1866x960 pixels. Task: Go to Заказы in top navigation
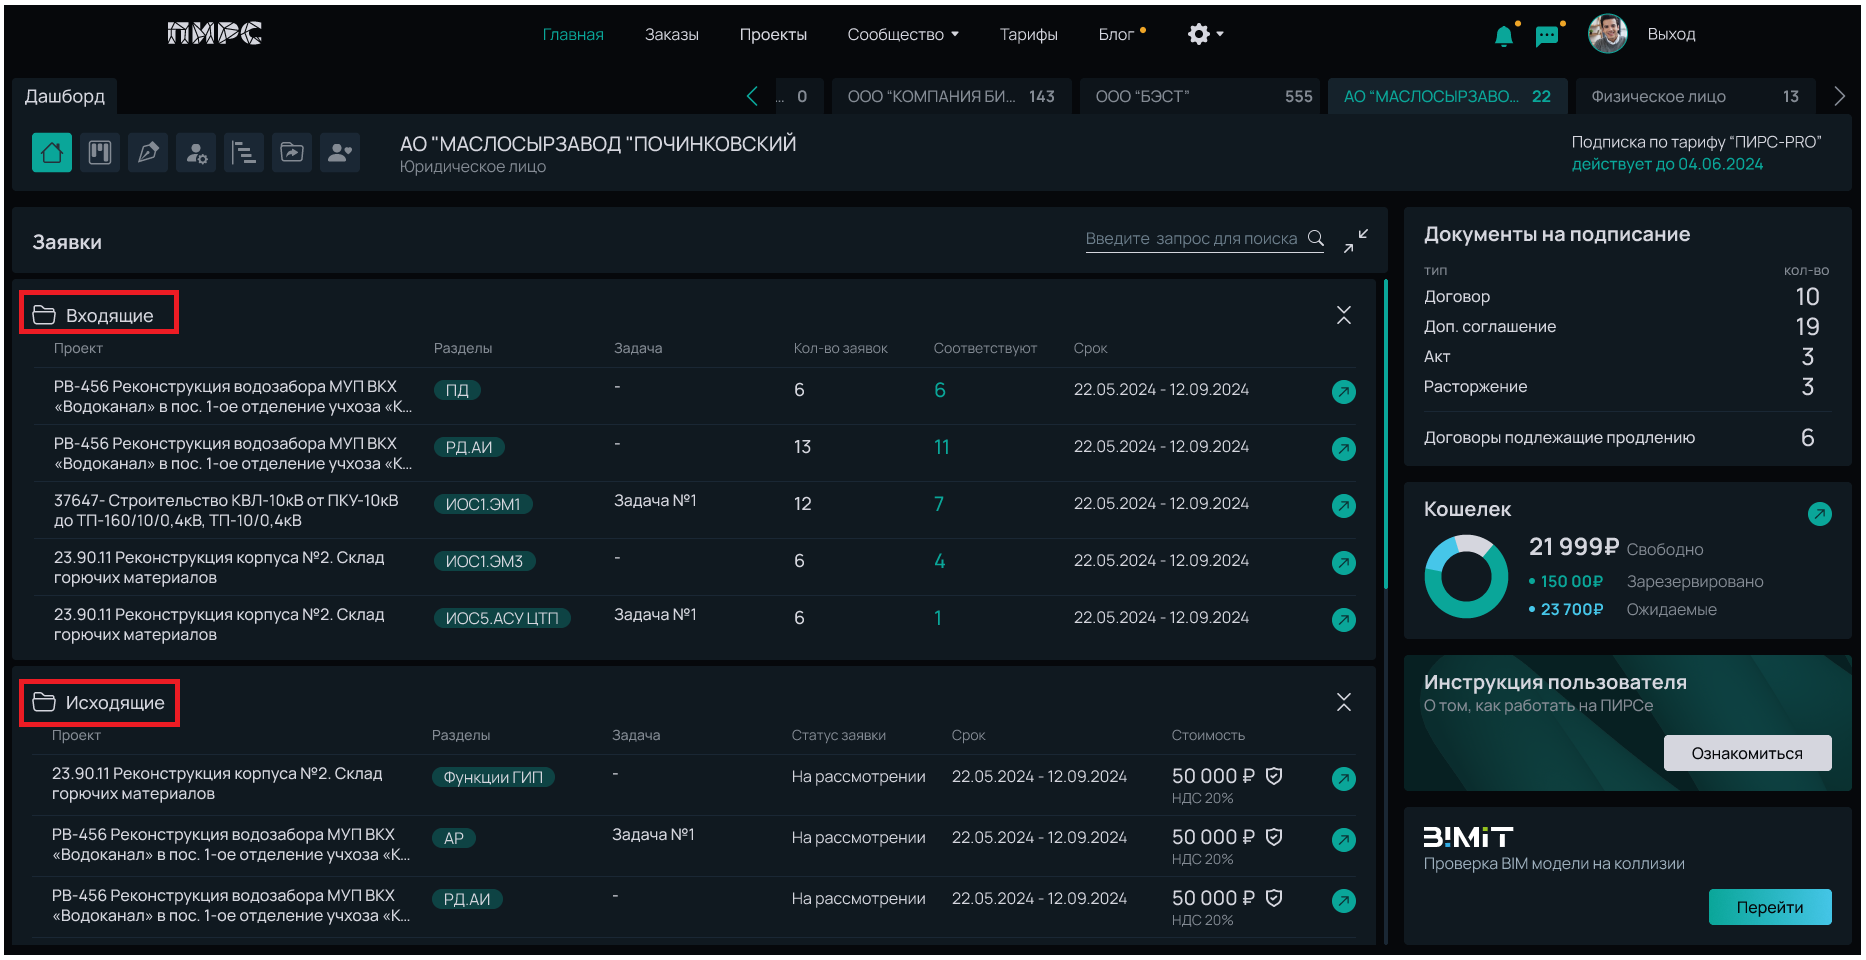(x=671, y=35)
